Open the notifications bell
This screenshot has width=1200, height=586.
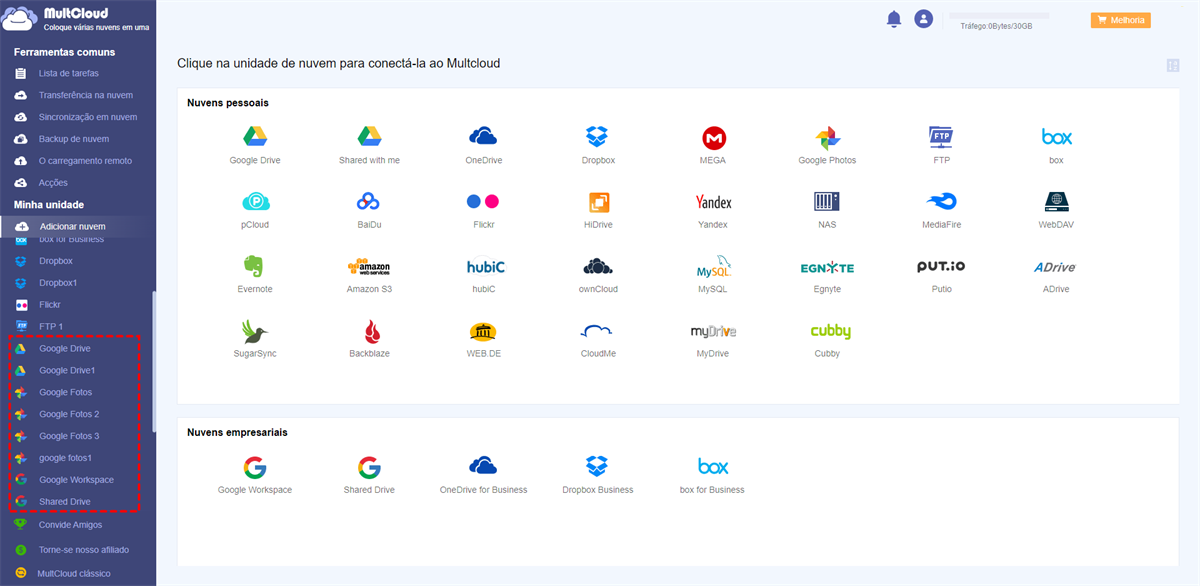pos(893,19)
